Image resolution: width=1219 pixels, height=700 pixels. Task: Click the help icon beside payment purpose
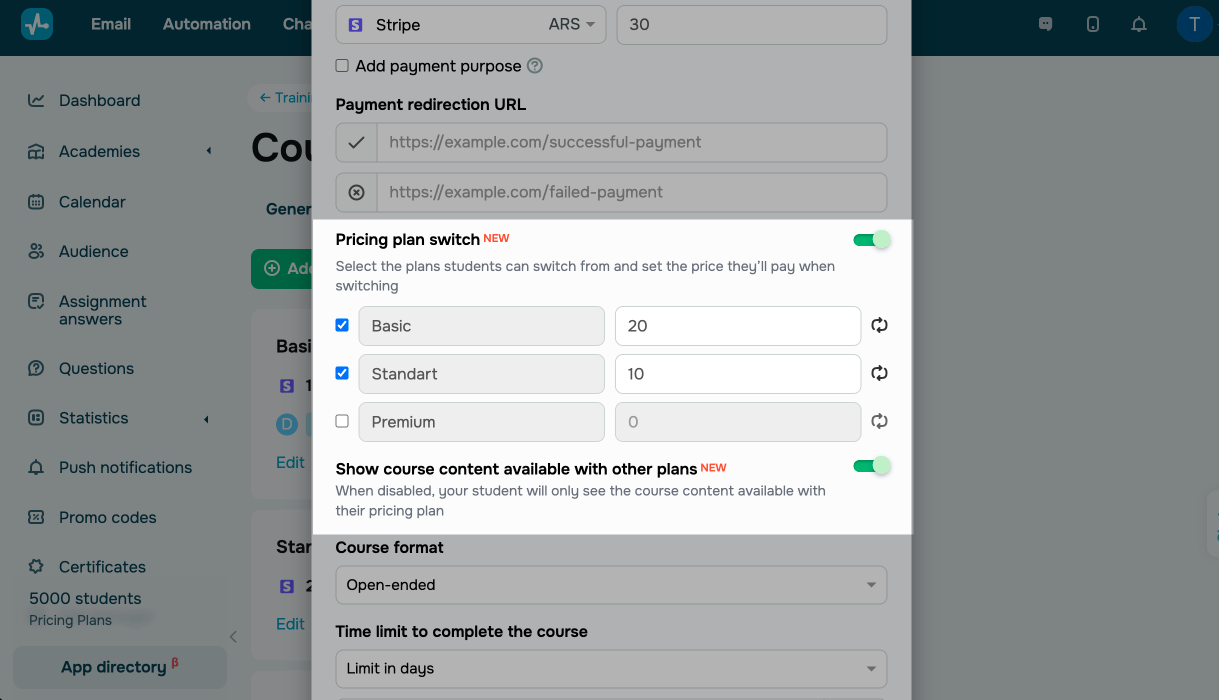point(535,66)
